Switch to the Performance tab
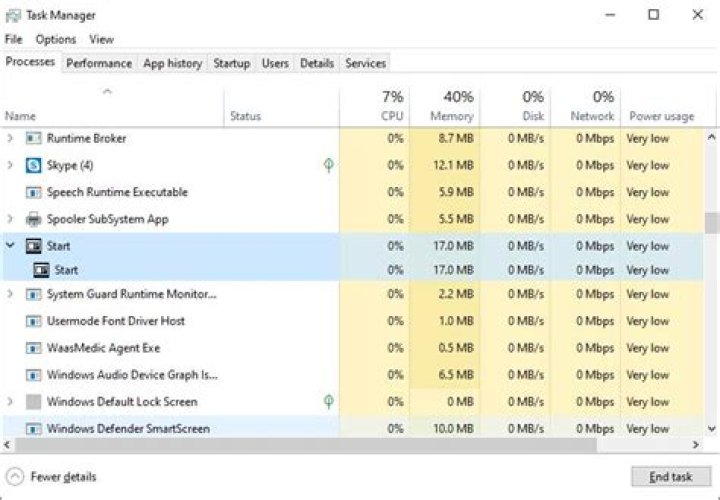This screenshot has height=500, width=720. pyautogui.click(x=99, y=63)
